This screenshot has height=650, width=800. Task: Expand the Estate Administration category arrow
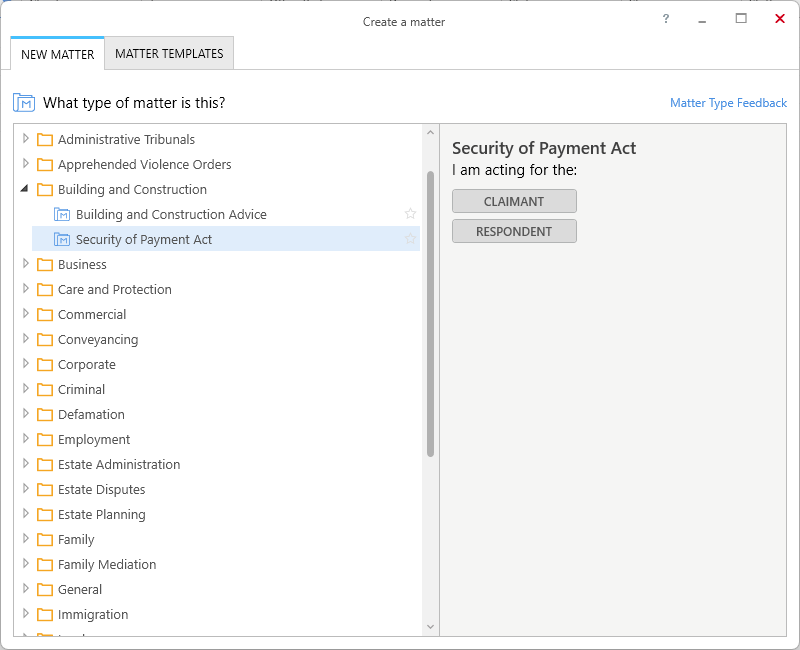[x=26, y=463]
